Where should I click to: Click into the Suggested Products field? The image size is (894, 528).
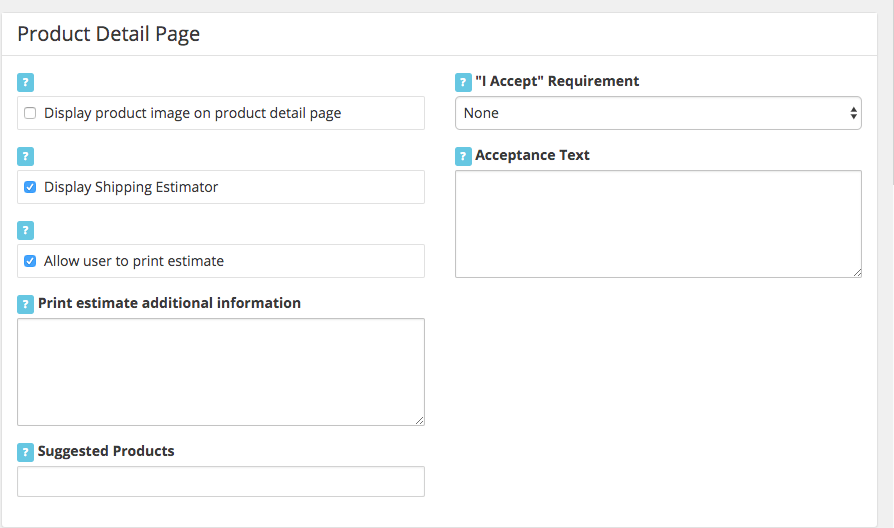point(221,481)
